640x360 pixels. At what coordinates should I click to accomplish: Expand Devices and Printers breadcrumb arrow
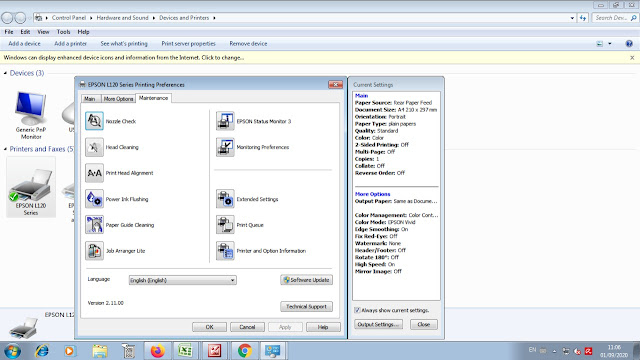coord(214,18)
